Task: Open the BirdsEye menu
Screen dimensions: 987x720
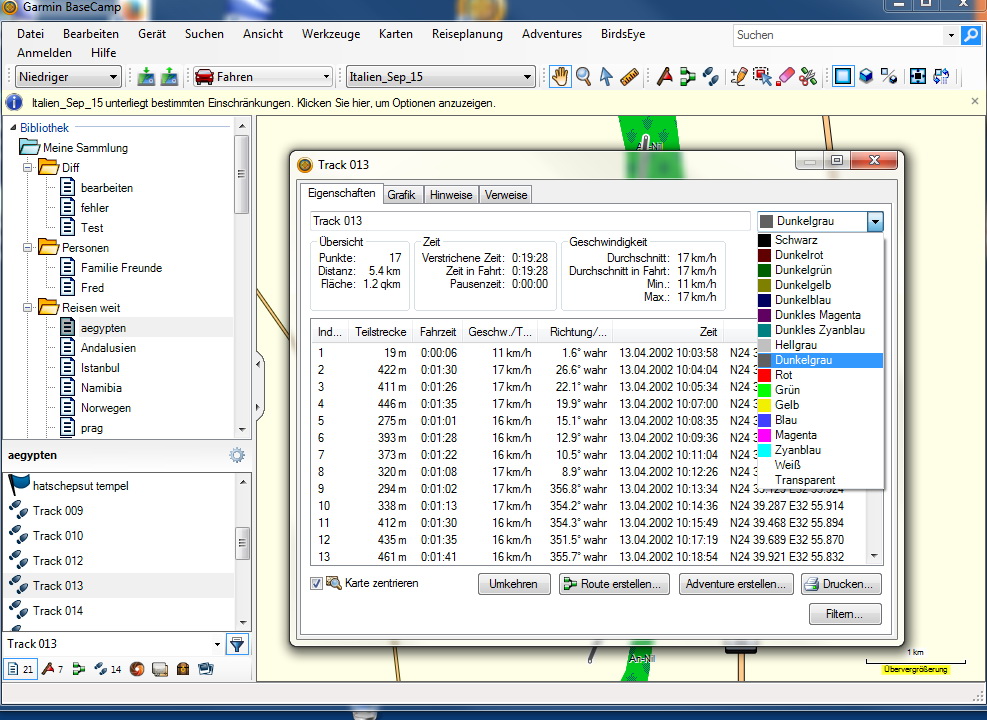Action: (623, 34)
